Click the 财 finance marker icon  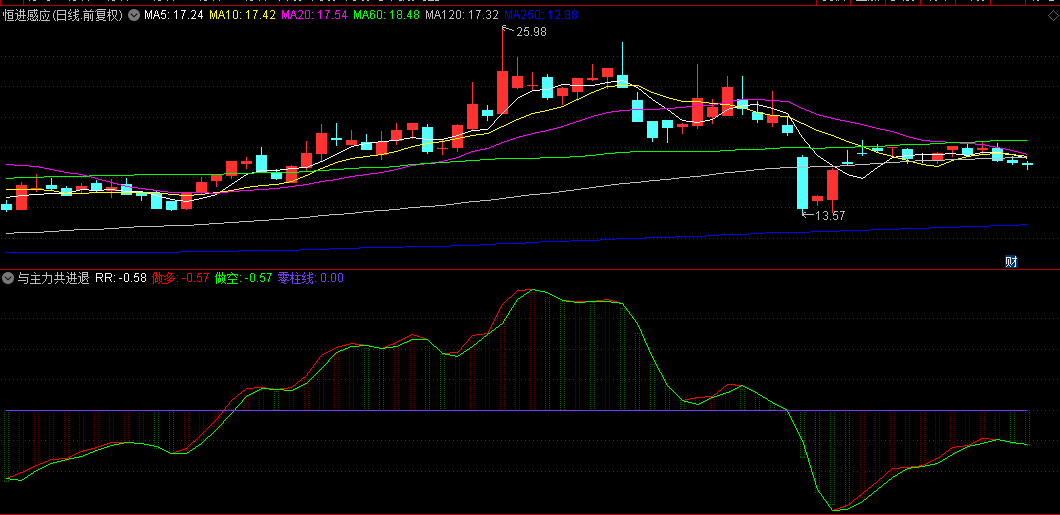pos(1011,262)
